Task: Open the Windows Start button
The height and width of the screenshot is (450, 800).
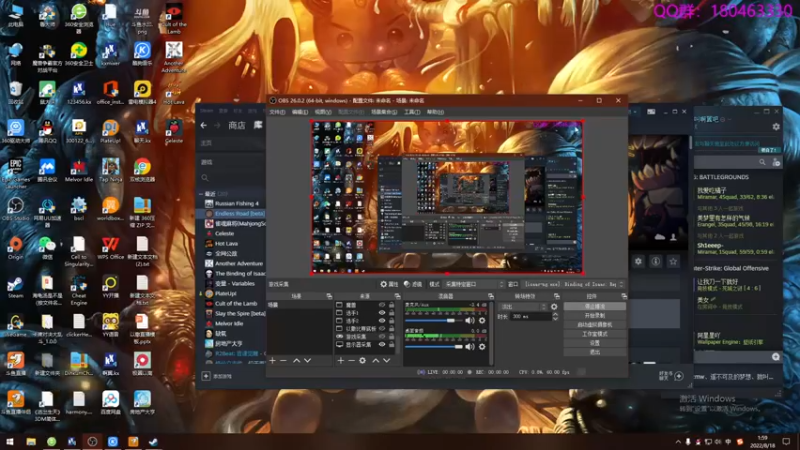Action: point(10,442)
